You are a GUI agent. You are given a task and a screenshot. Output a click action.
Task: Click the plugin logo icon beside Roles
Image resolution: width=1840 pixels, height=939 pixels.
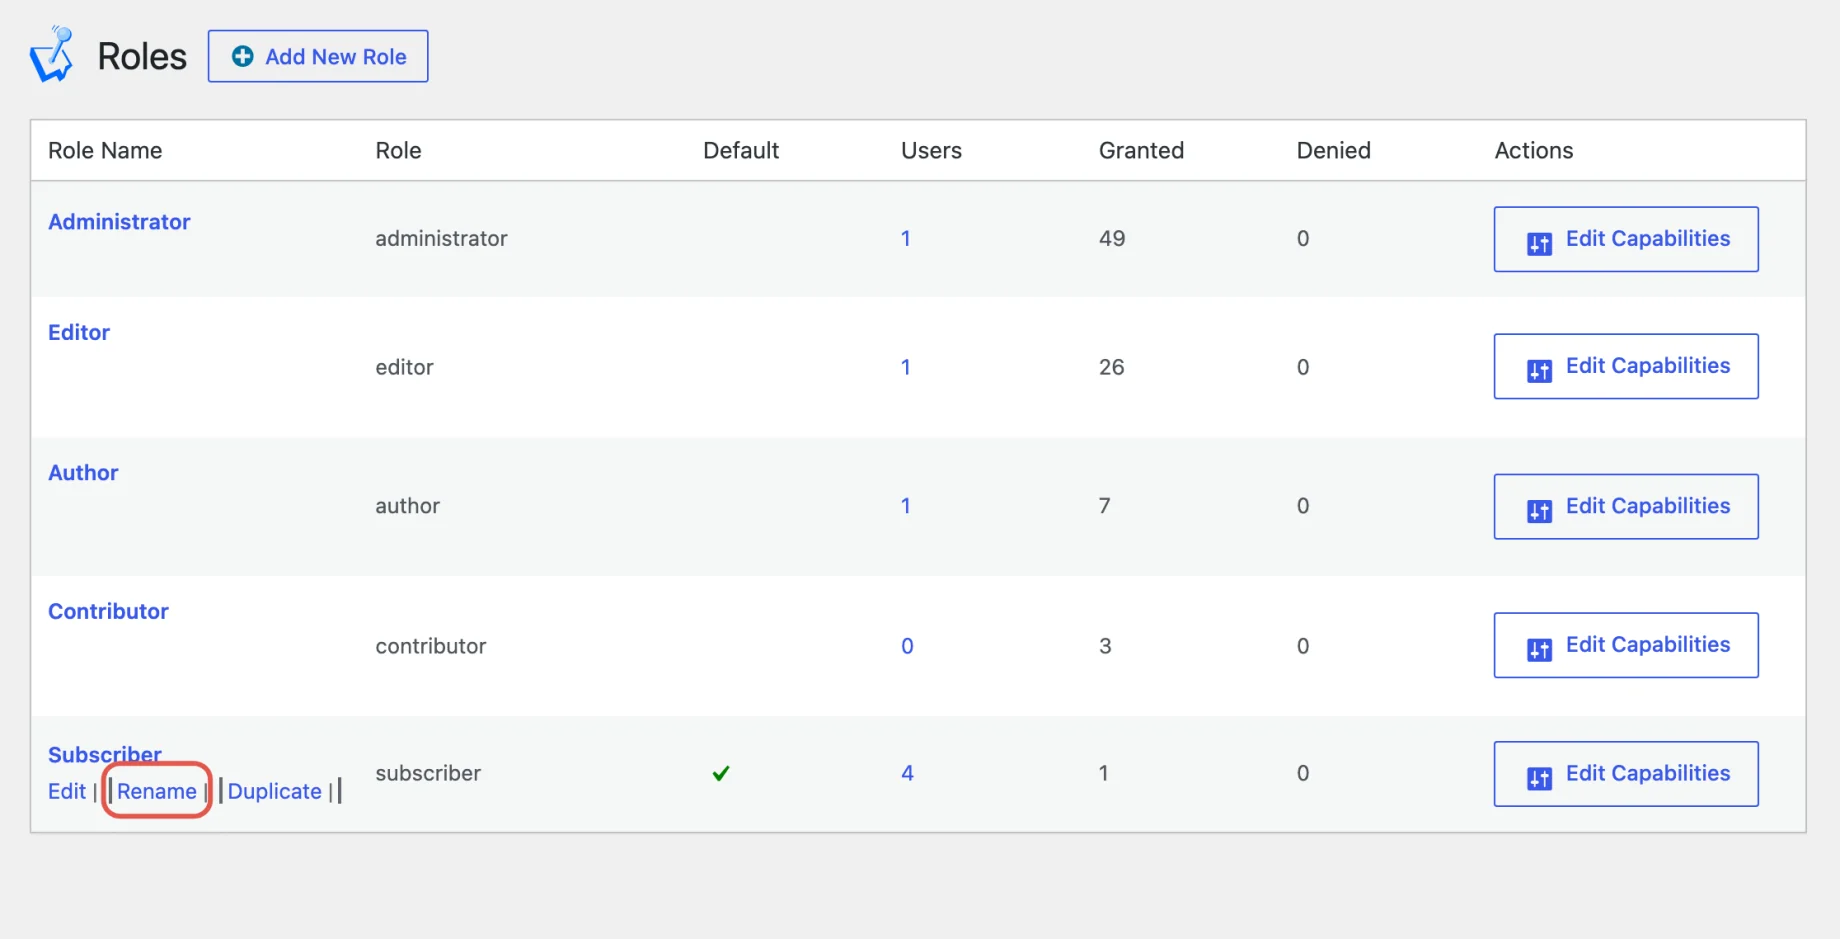52,55
